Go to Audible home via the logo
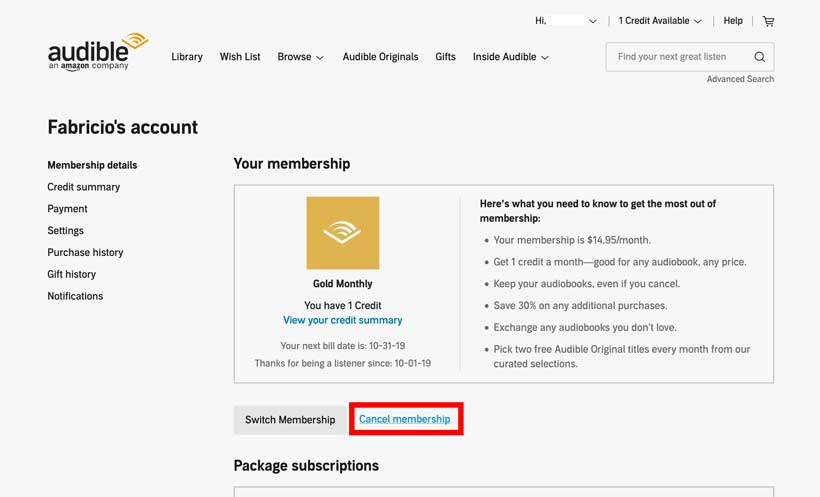The width and height of the screenshot is (820, 497). [98, 52]
